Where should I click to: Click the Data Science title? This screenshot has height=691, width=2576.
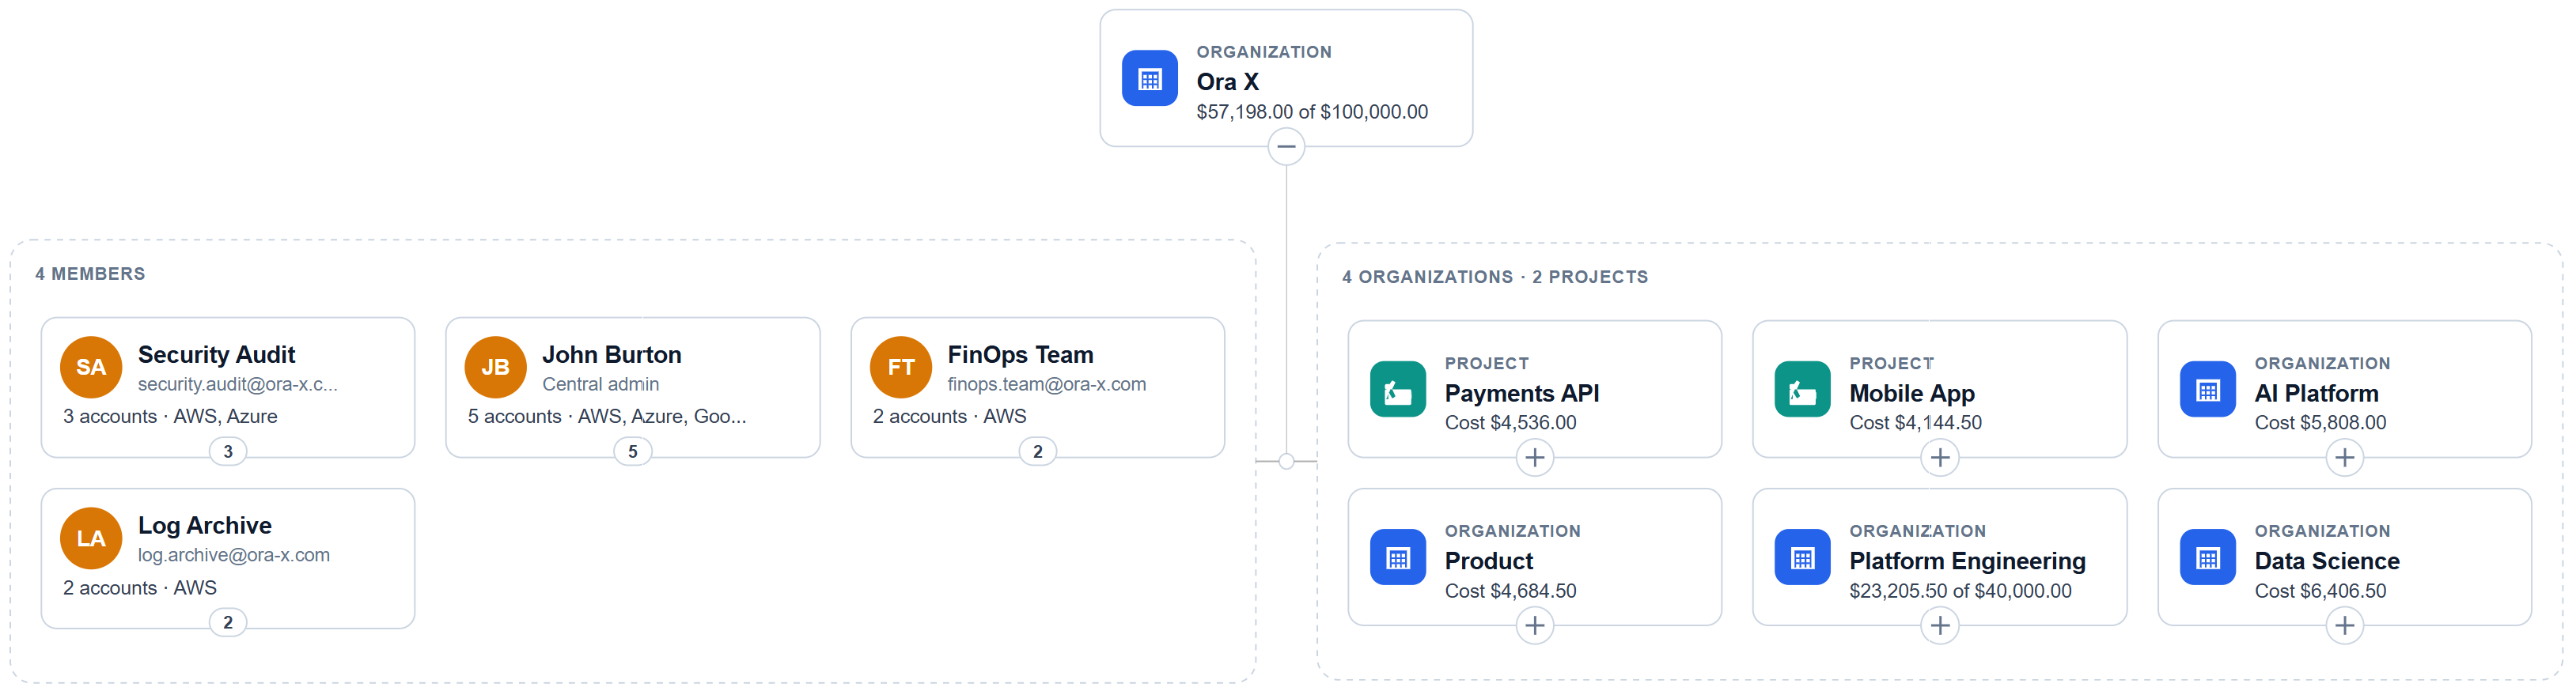point(2326,561)
